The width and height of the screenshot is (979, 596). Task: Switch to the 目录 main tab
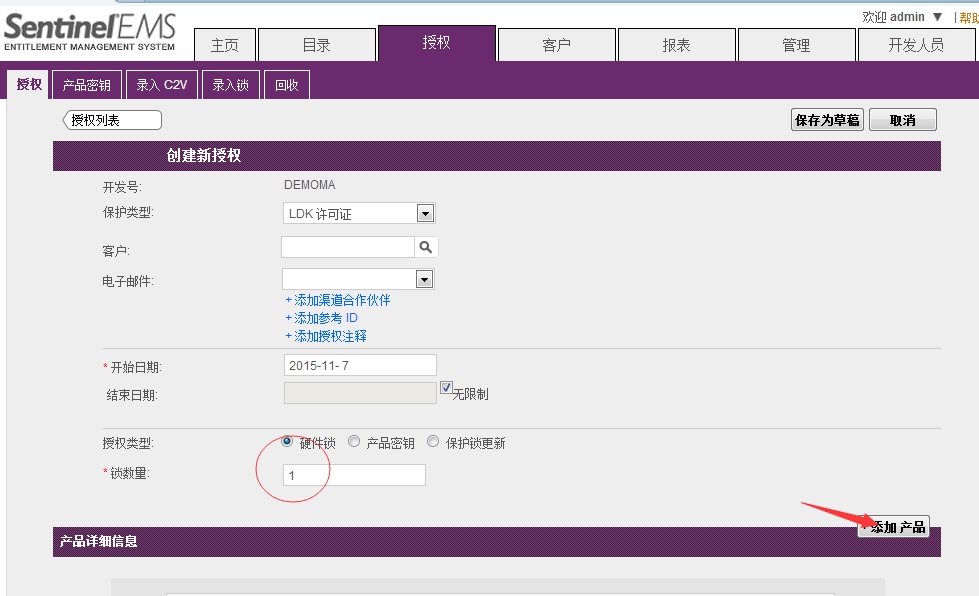coord(316,45)
